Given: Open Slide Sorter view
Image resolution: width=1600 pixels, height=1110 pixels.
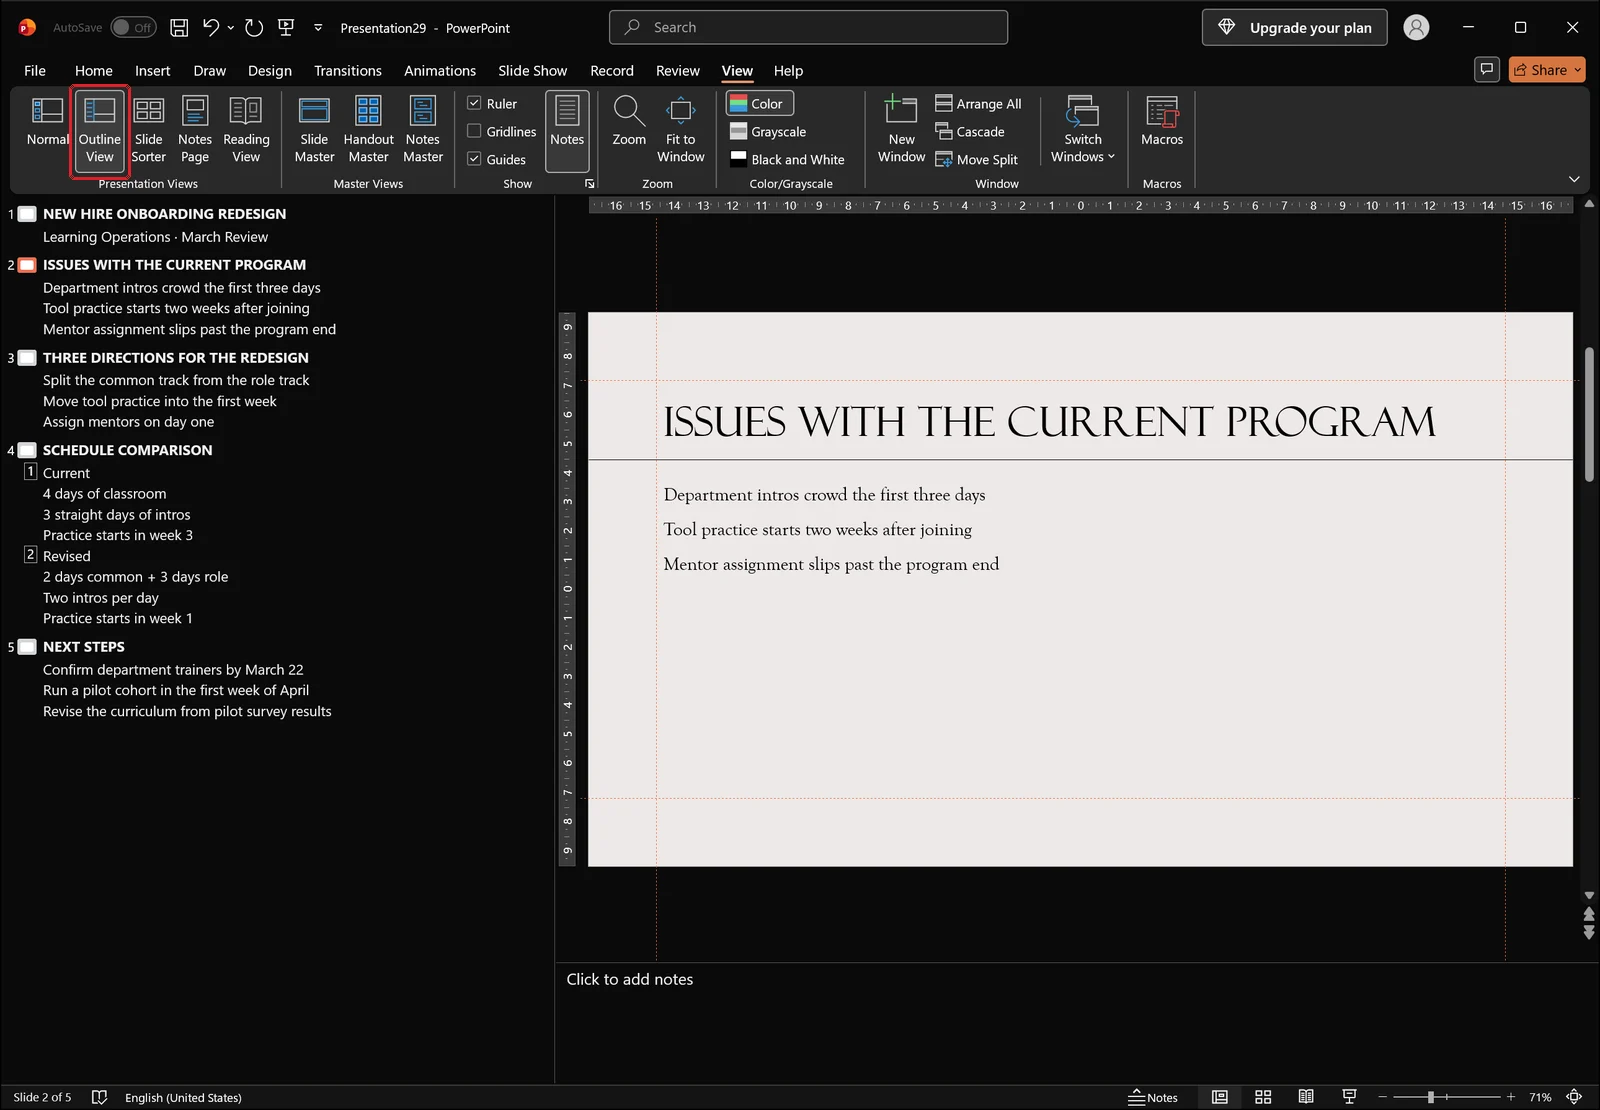Looking at the screenshot, I should [148, 128].
